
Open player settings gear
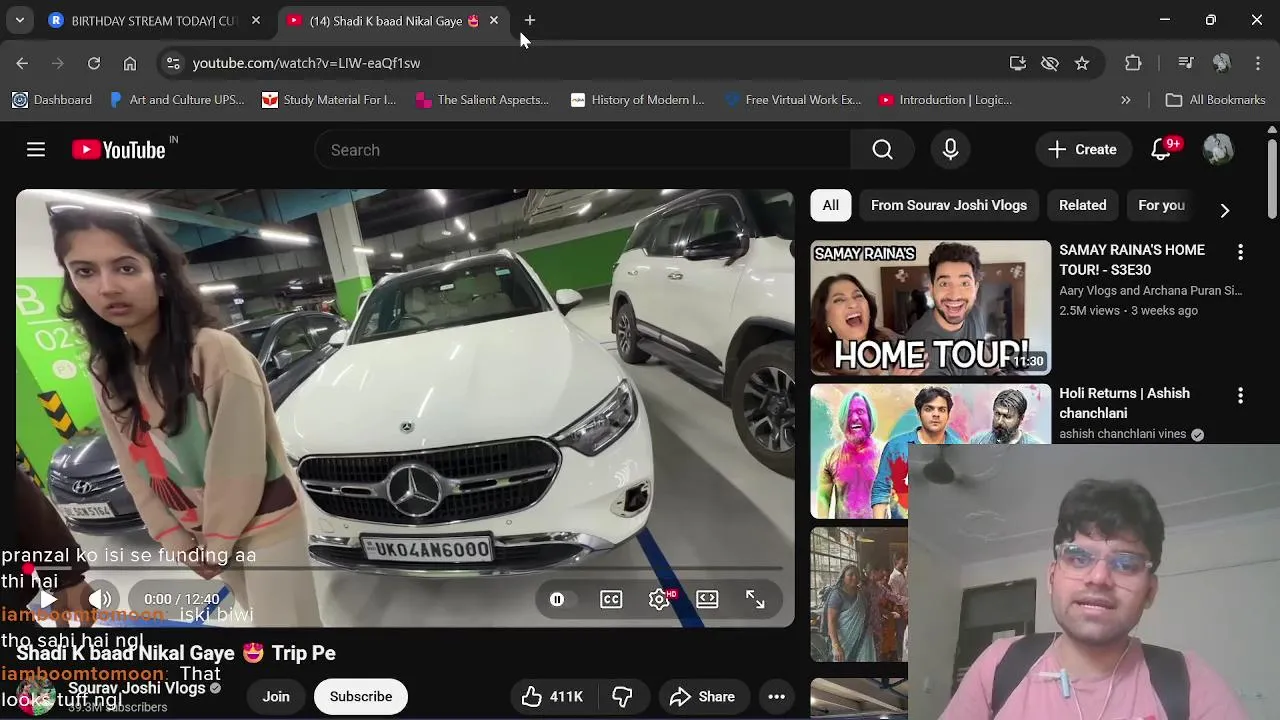[x=659, y=600]
